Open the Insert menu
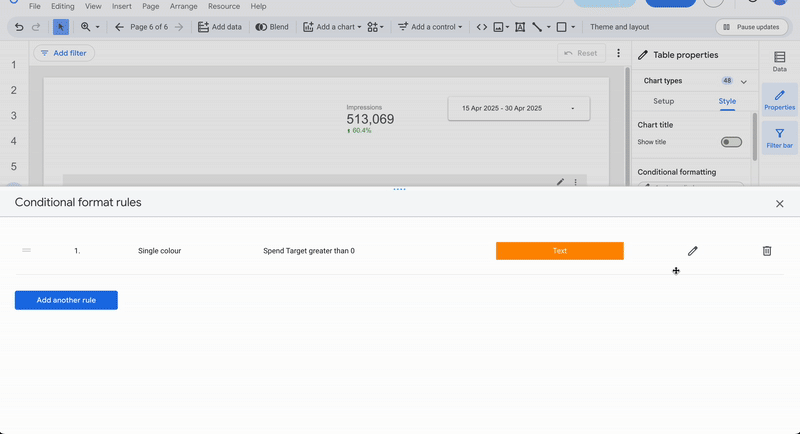This screenshot has height=434, width=800. click(121, 6)
